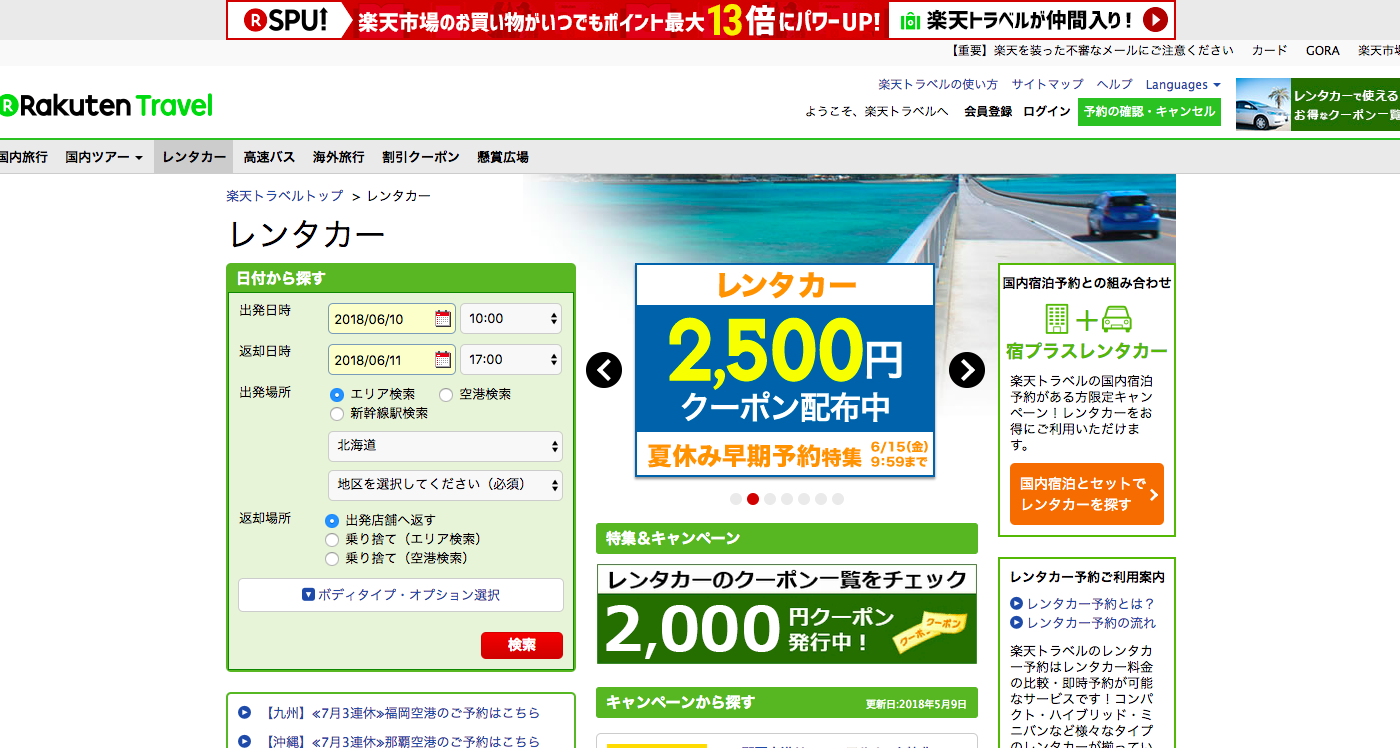Expand the 国内ツアー menu
This screenshot has width=1400, height=748.
104,157
